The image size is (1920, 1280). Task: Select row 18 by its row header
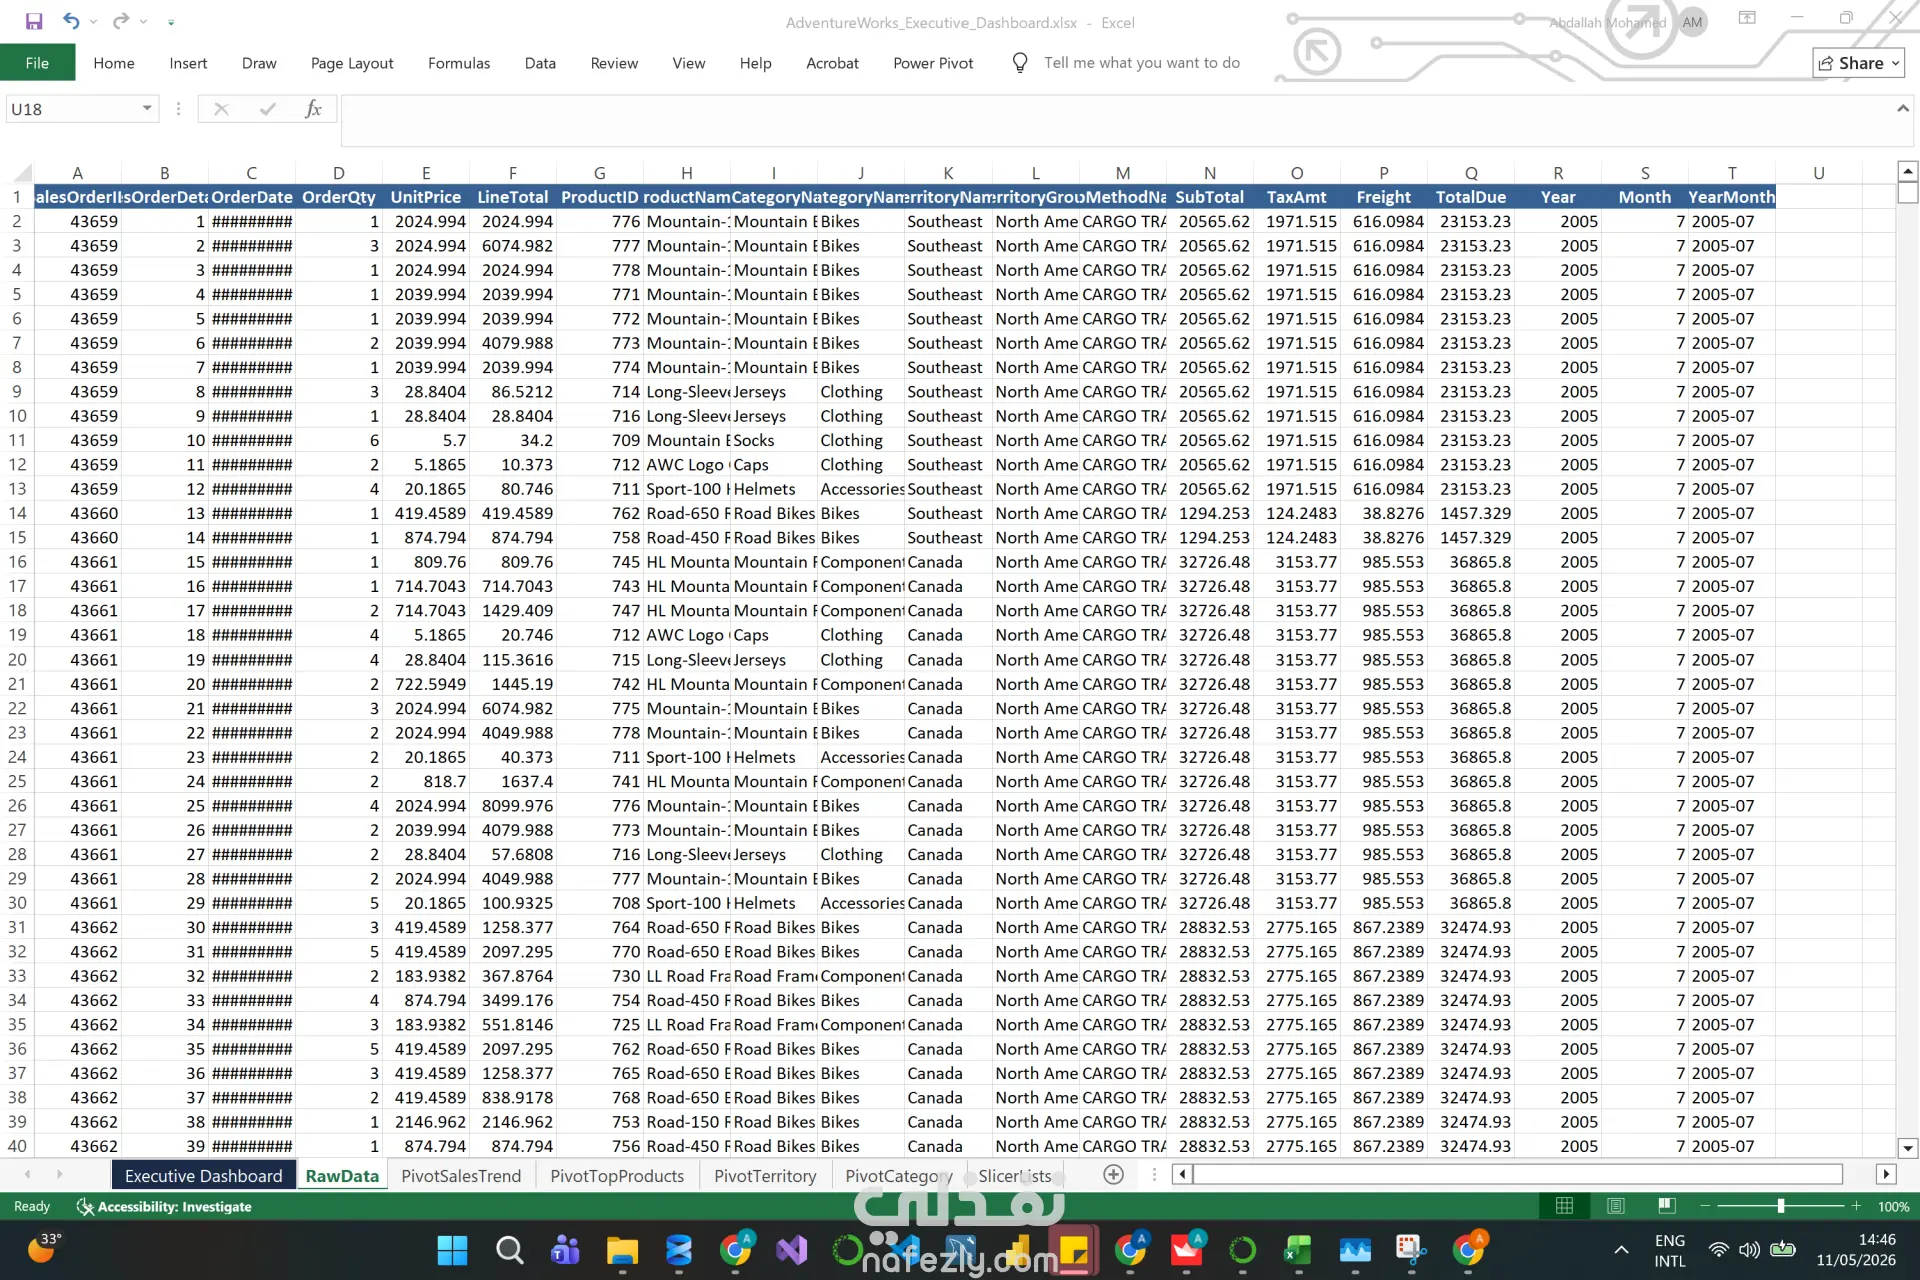point(17,610)
